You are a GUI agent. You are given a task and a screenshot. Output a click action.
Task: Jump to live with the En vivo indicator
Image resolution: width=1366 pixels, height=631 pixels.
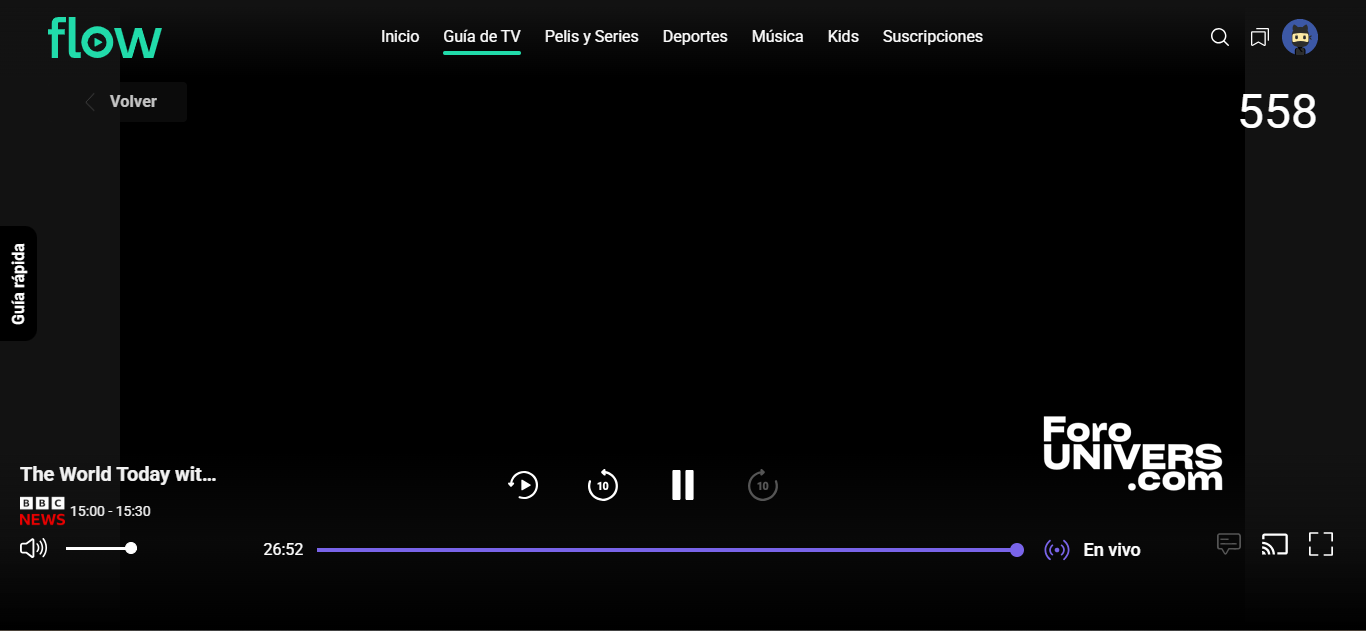pos(1092,549)
